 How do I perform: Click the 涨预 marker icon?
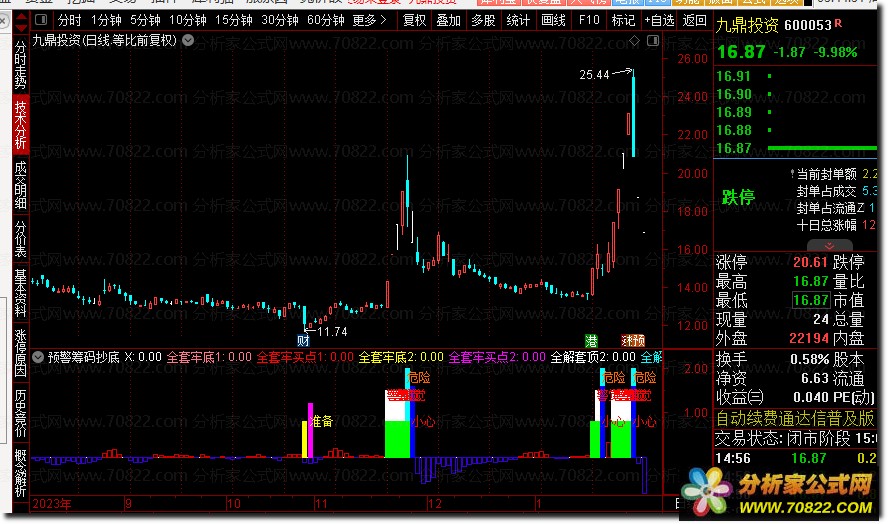[x=633, y=340]
